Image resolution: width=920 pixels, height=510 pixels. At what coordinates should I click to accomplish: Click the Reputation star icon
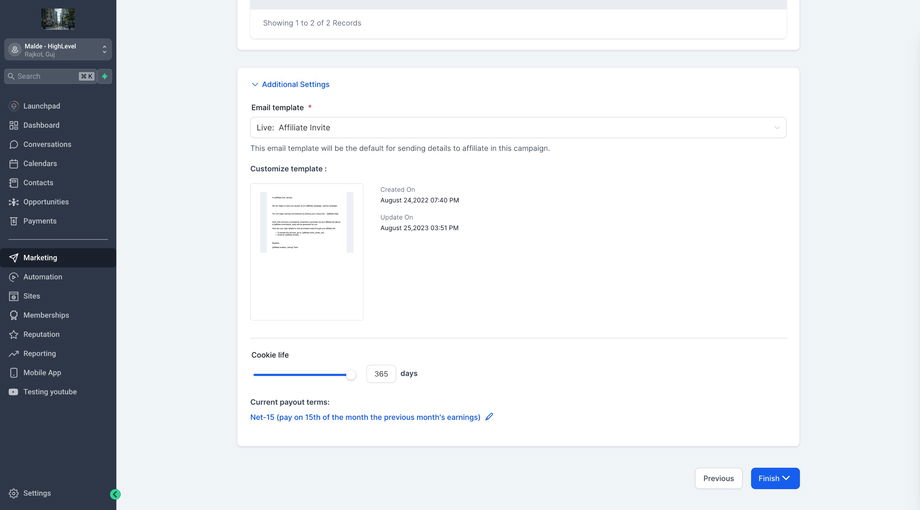(14, 334)
